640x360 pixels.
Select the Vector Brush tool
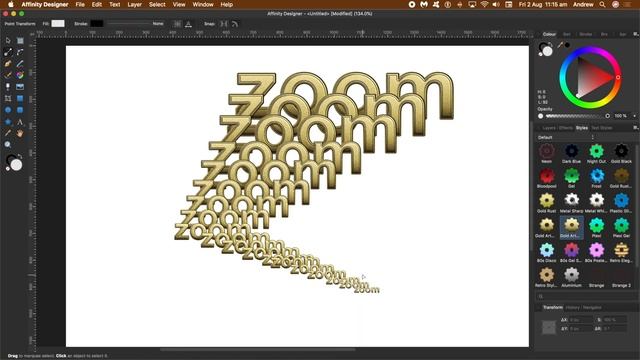click(8, 75)
